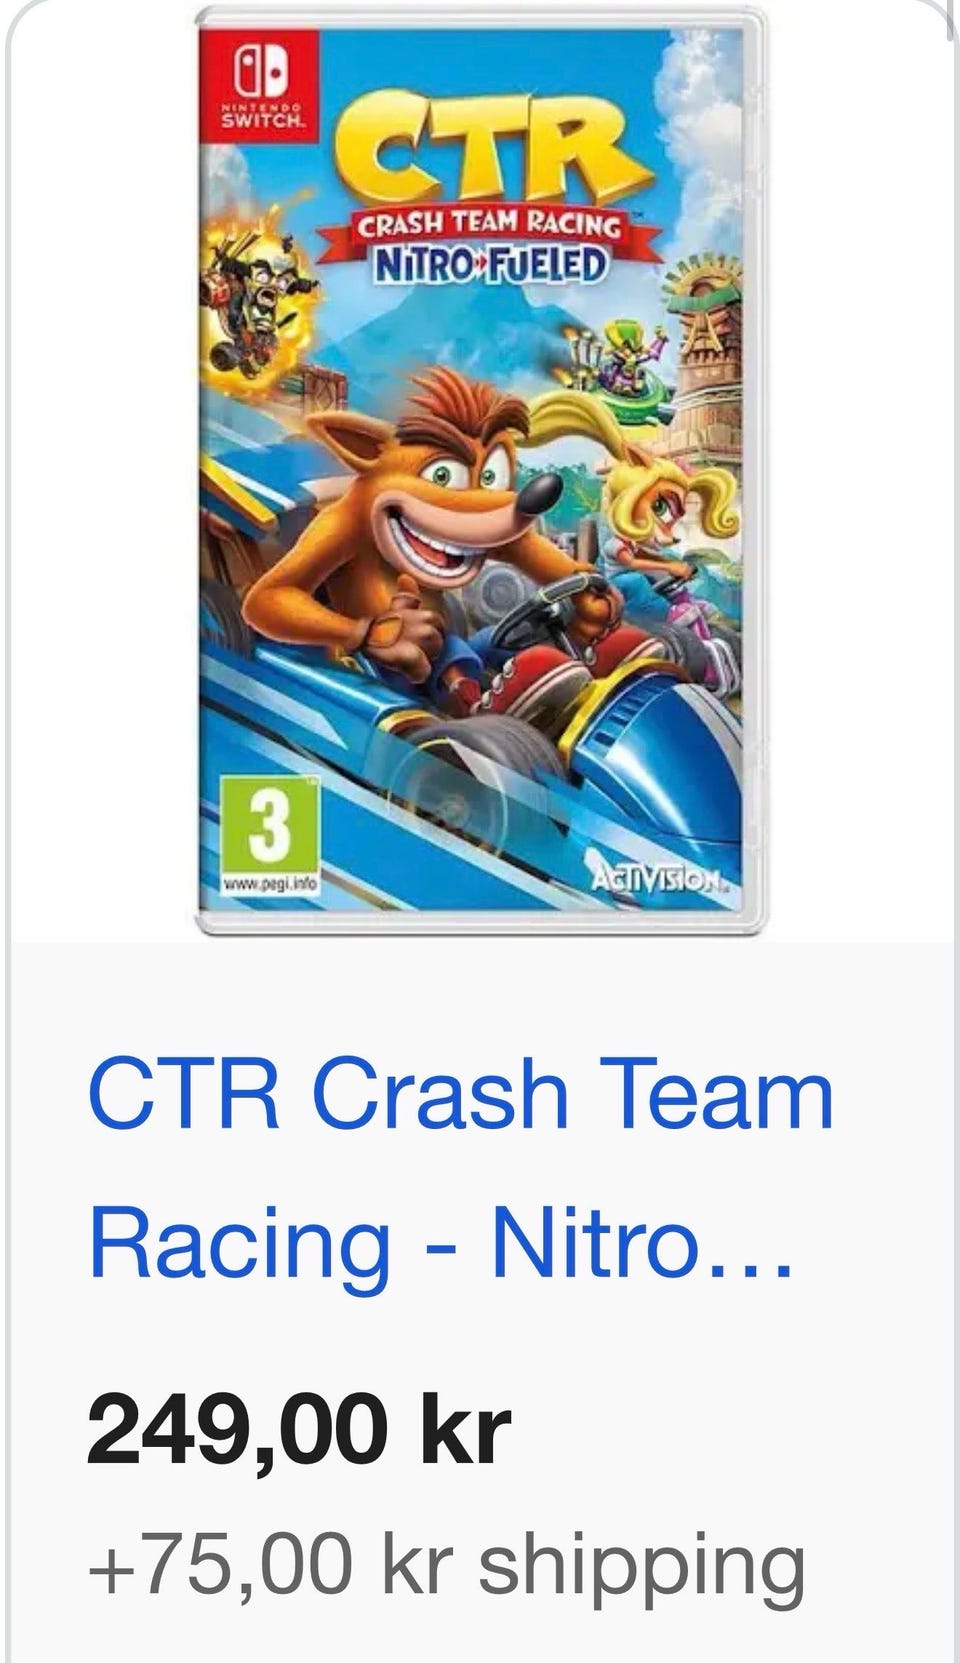Click the www.pegi.info label

(x=265, y=885)
